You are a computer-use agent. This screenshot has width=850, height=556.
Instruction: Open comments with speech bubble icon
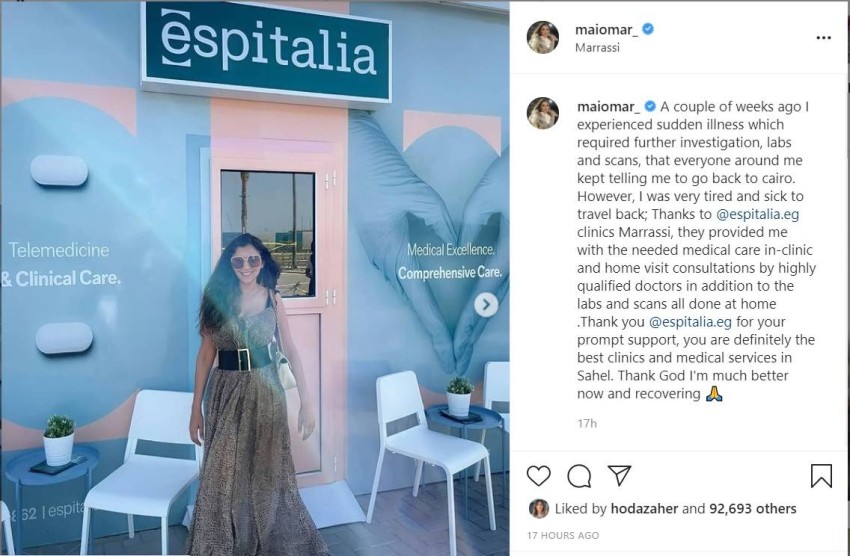pyautogui.click(x=579, y=476)
